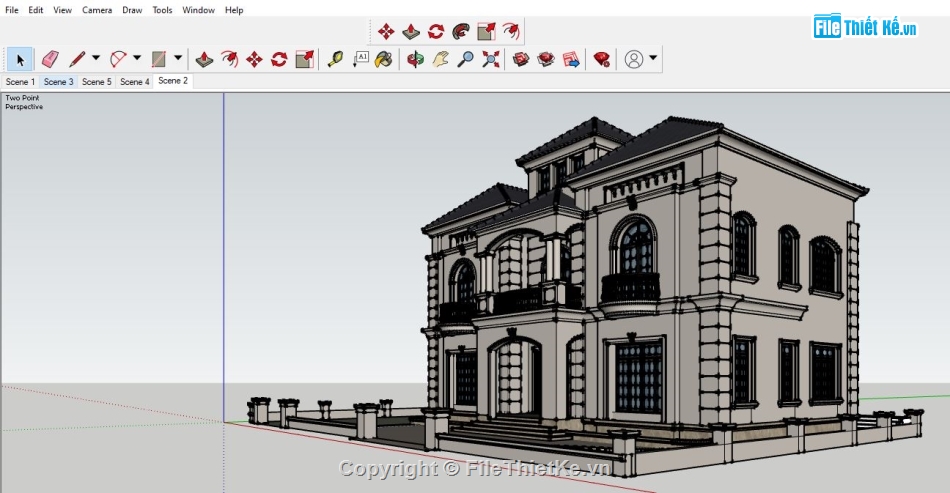Switch to the Scene 3 tab

tap(58, 82)
